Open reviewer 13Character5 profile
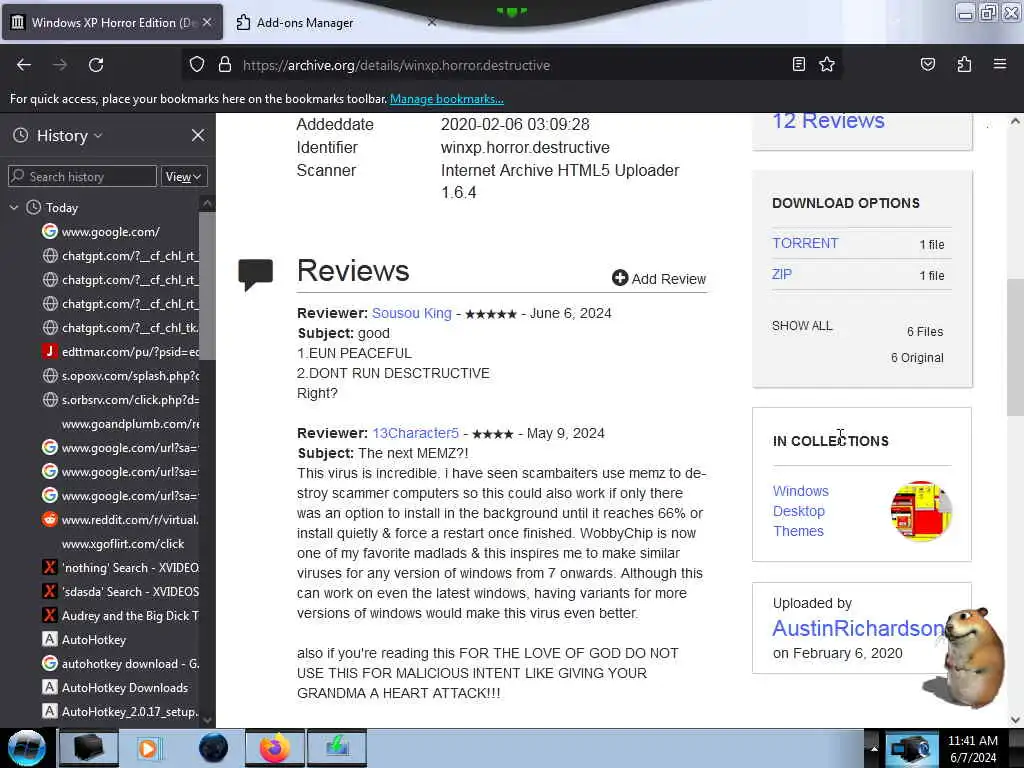1024x768 pixels. [415, 434]
